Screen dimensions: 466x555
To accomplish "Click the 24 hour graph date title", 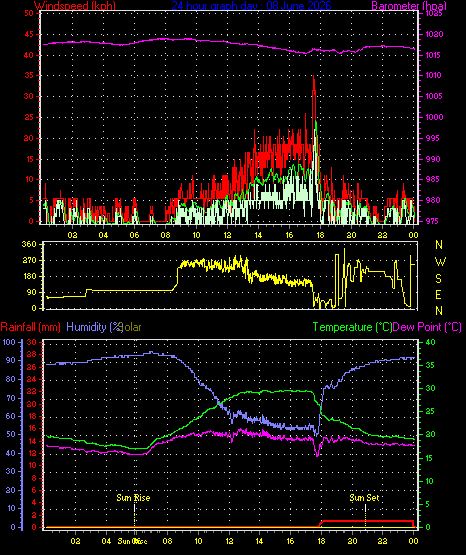I will [251, 6].
